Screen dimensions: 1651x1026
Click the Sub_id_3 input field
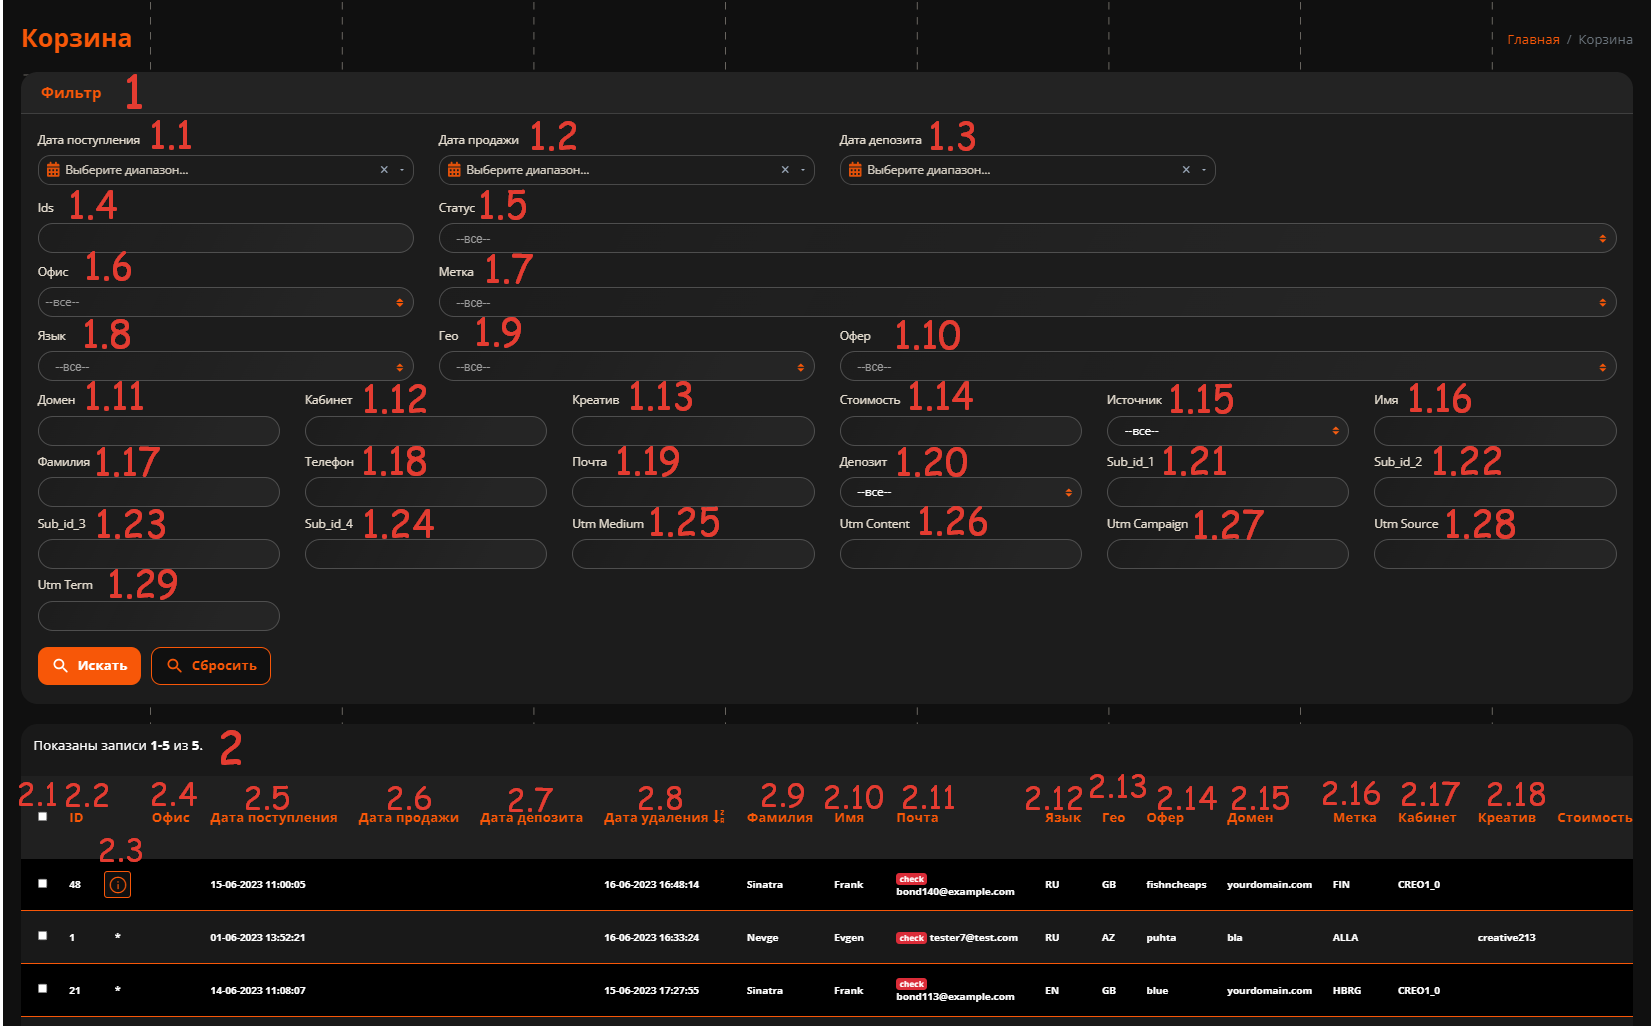coord(158,554)
